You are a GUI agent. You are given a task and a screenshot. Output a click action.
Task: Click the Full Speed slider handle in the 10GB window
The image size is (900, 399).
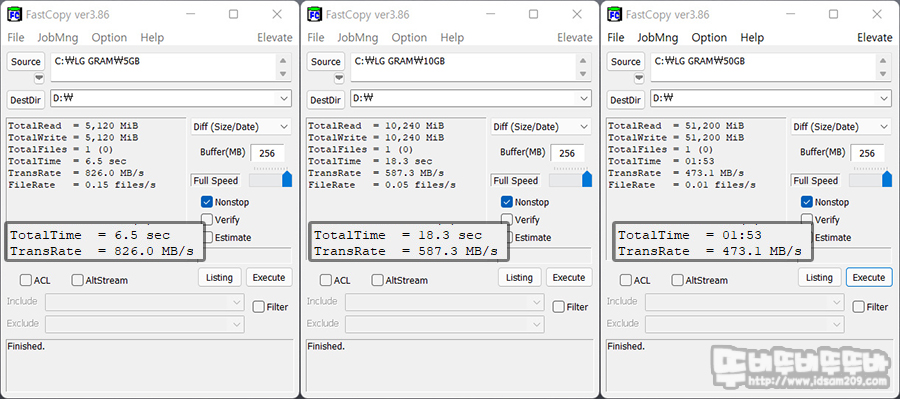click(587, 179)
